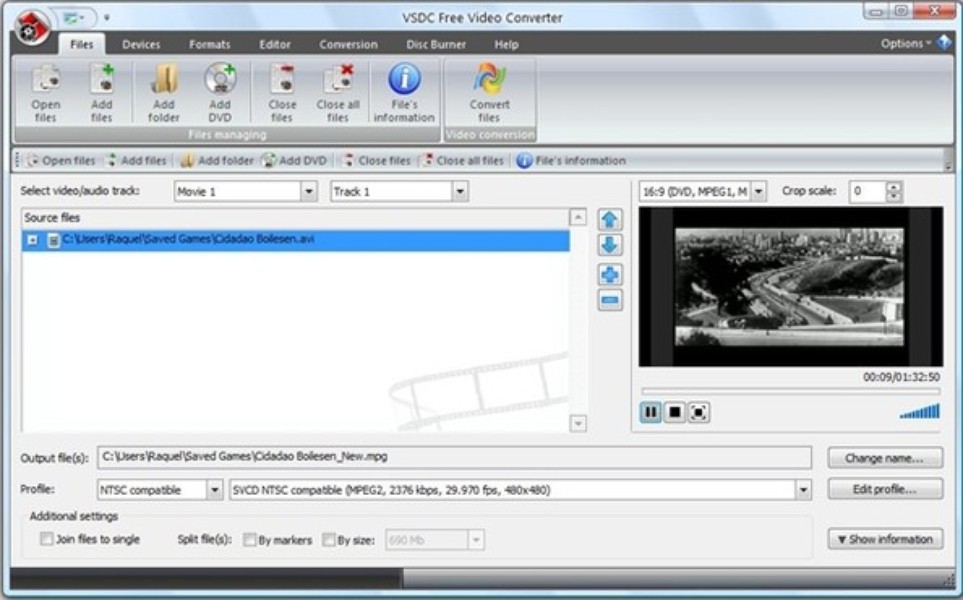The width and height of the screenshot is (963, 600).
Task: Click the blue minus remove icon
Action: 610,300
